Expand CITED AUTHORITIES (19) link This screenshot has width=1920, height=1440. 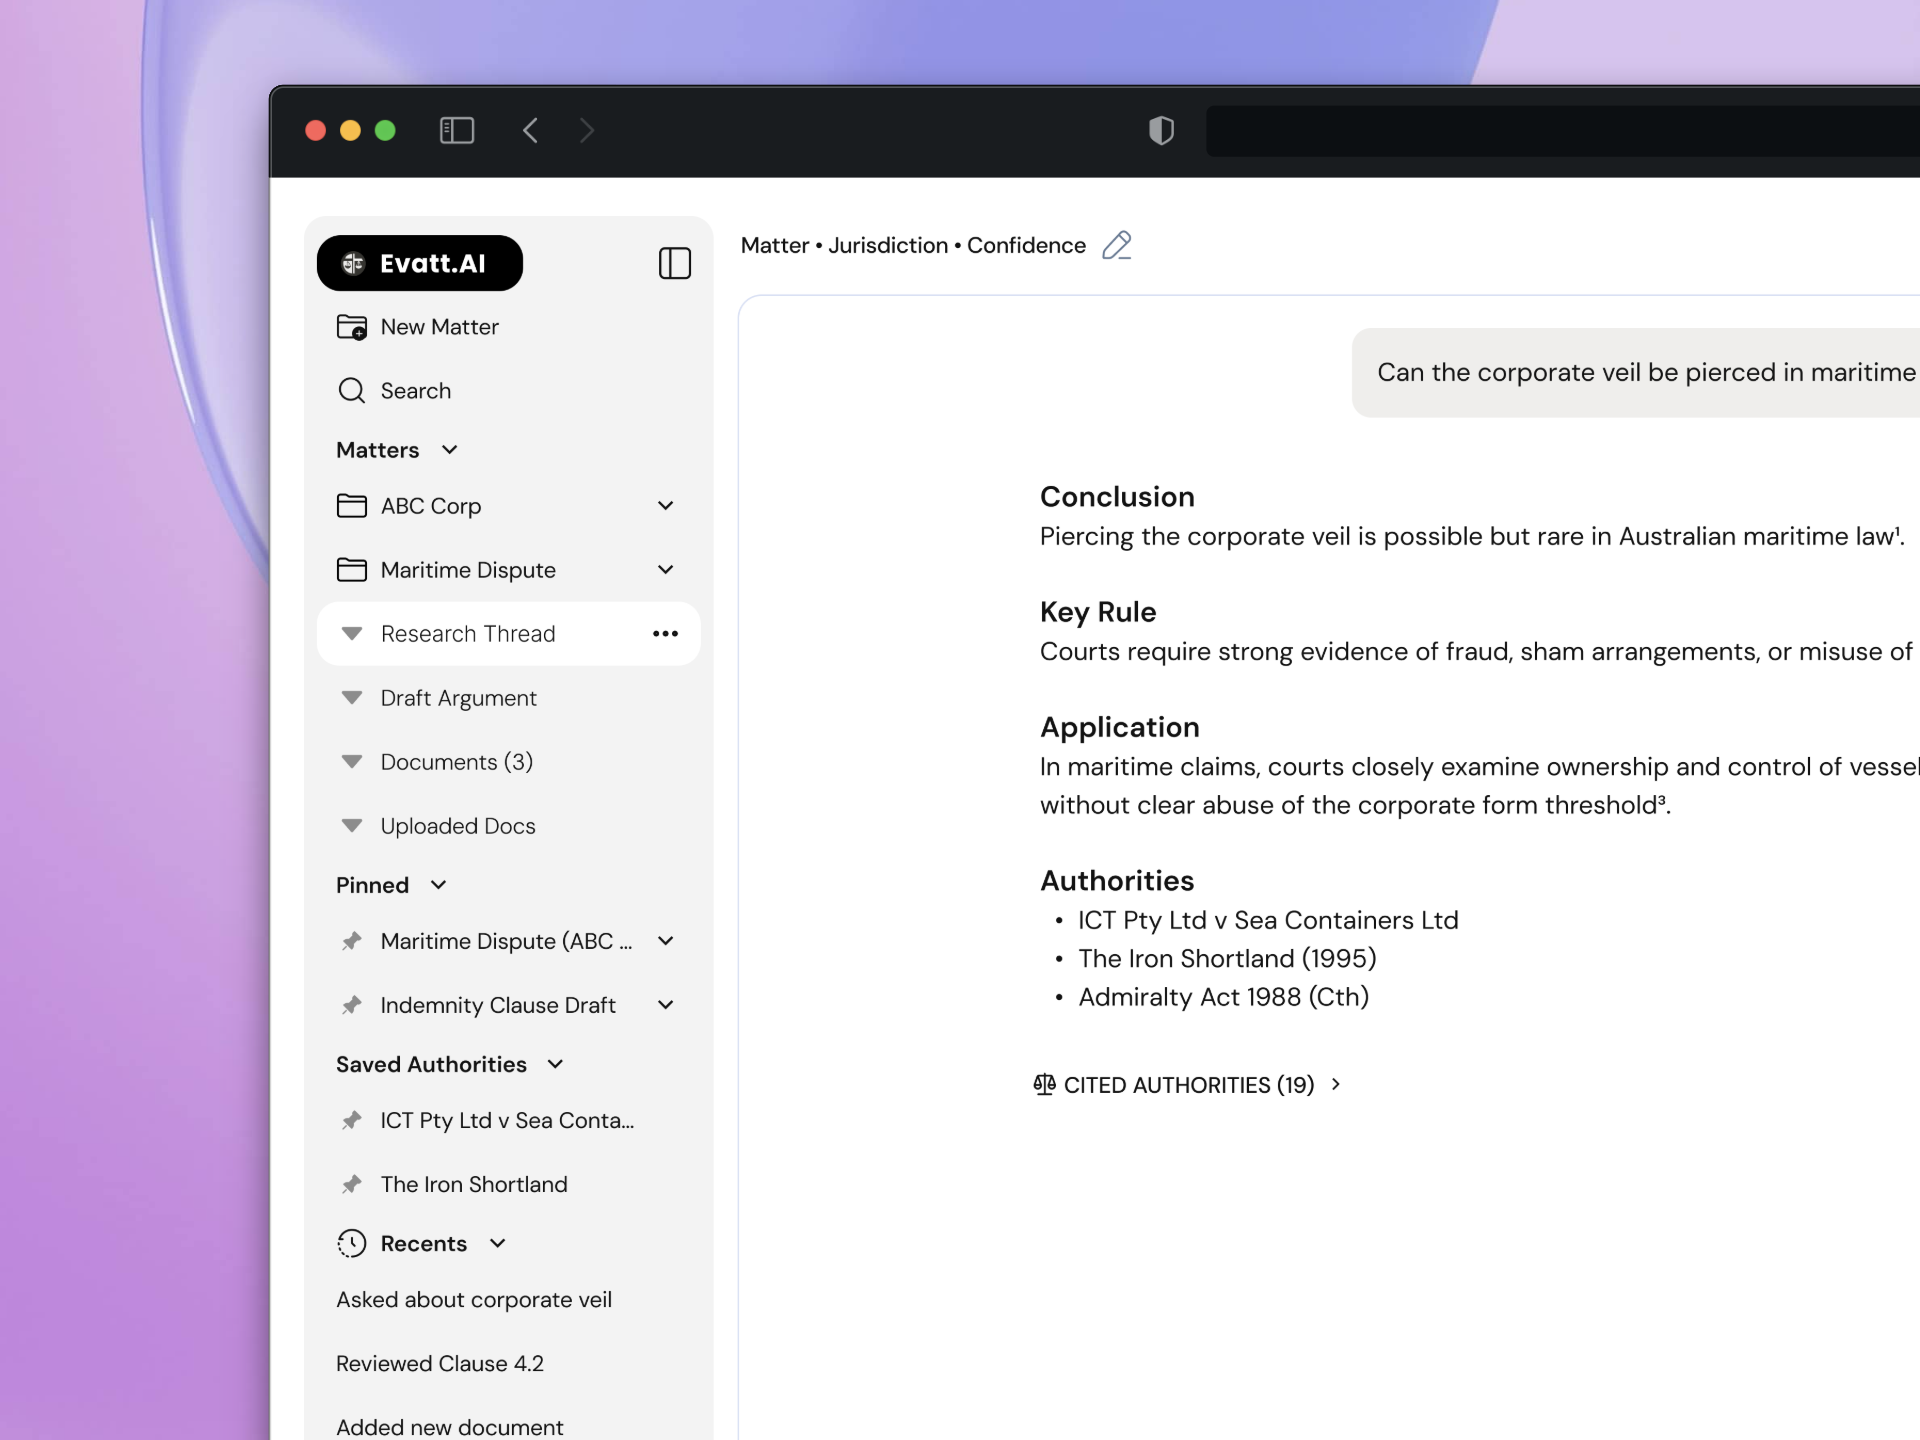(x=1188, y=1085)
